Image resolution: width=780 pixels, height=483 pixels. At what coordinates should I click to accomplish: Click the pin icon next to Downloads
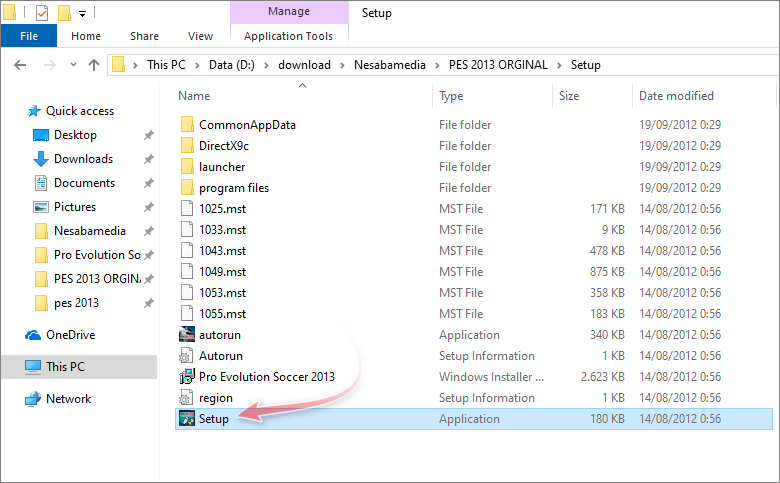point(149,159)
